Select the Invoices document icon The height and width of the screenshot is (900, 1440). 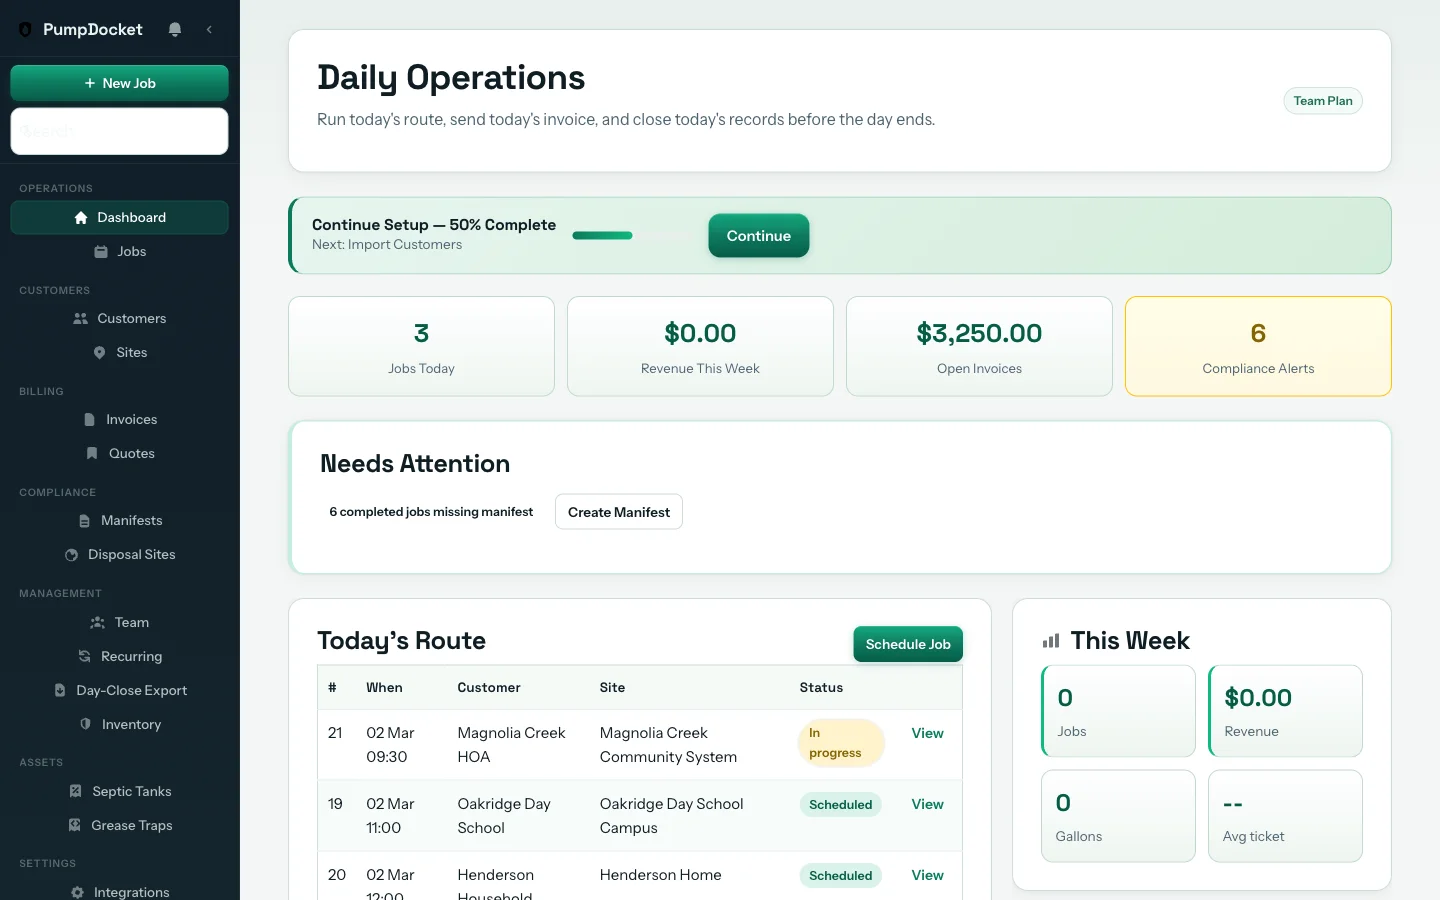pyautogui.click(x=88, y=419)
